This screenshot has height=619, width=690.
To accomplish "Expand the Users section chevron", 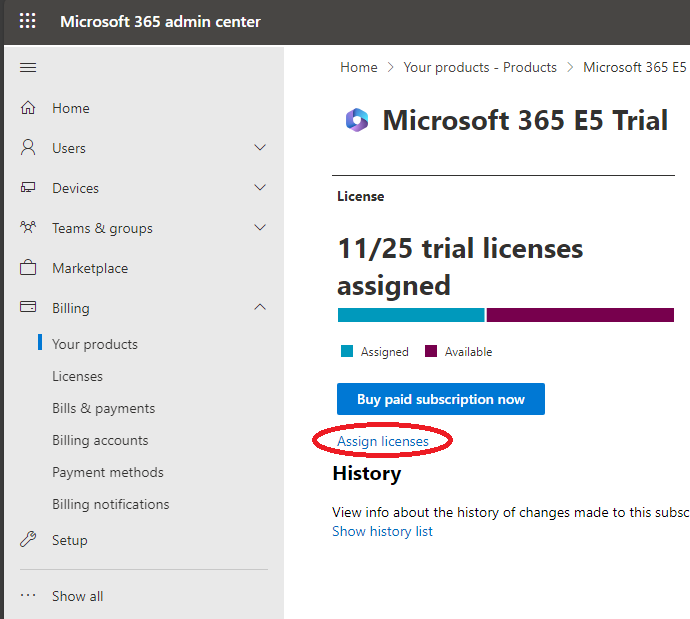I will point(260,147).
